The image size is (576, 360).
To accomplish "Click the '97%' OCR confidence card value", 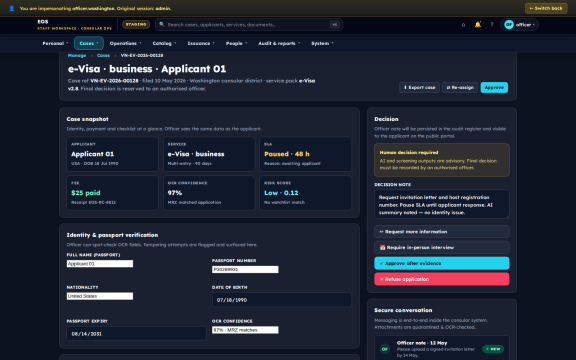I will pos(174,193).
